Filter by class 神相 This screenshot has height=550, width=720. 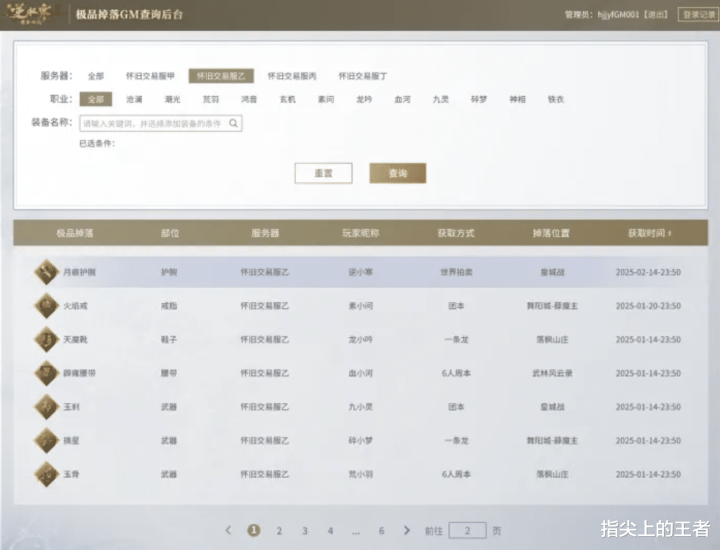(518, 99)
